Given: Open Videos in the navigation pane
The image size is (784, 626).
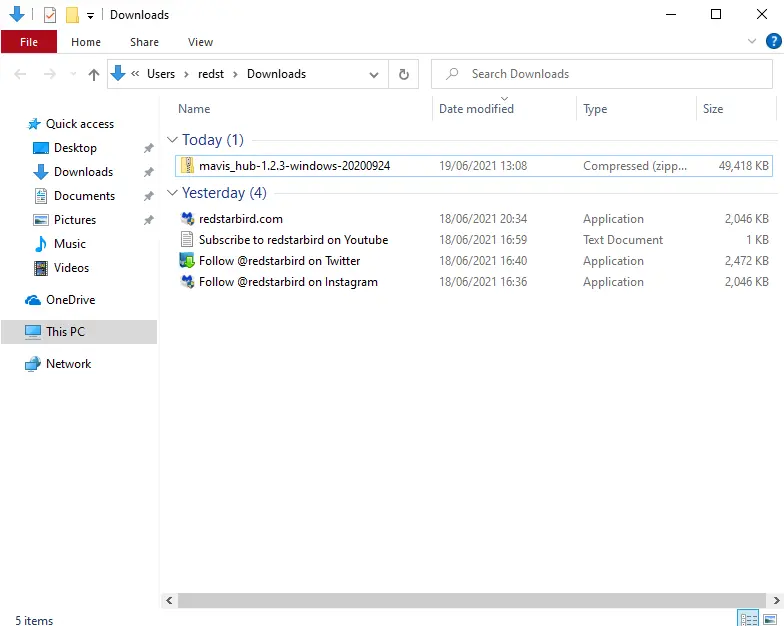Looking at the screenshot, I should point(71,268).
